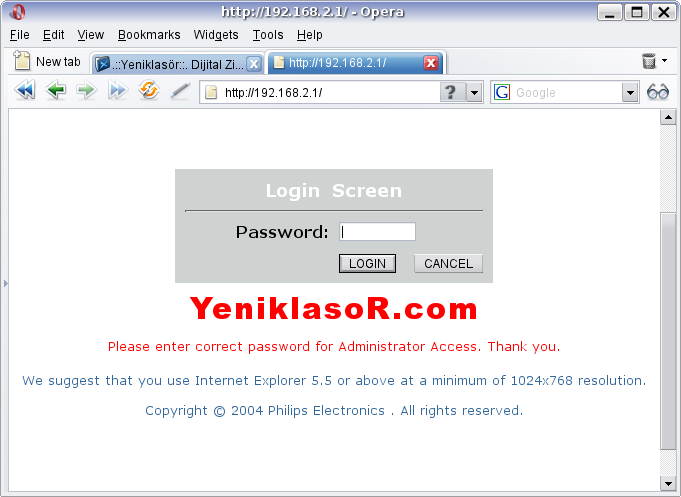Click the wand pencil icon in toolbar
The width and height of the screenshot is (681, 497).
pos(180,90)
